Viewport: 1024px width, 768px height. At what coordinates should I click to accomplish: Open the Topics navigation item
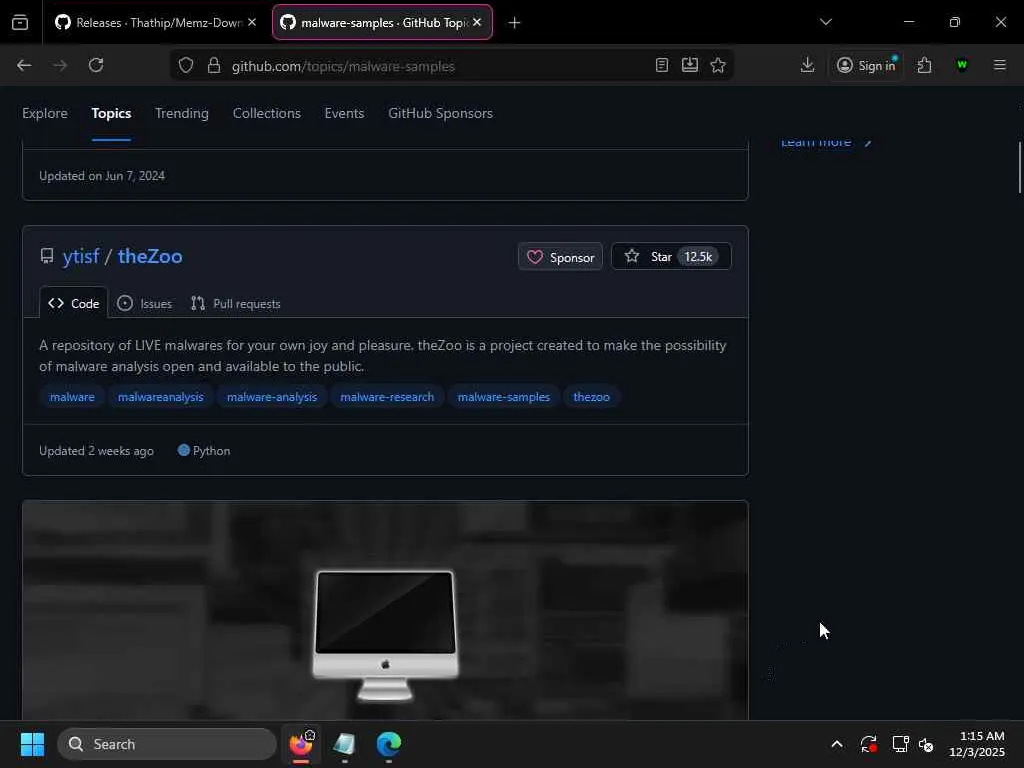pos(111,113)
